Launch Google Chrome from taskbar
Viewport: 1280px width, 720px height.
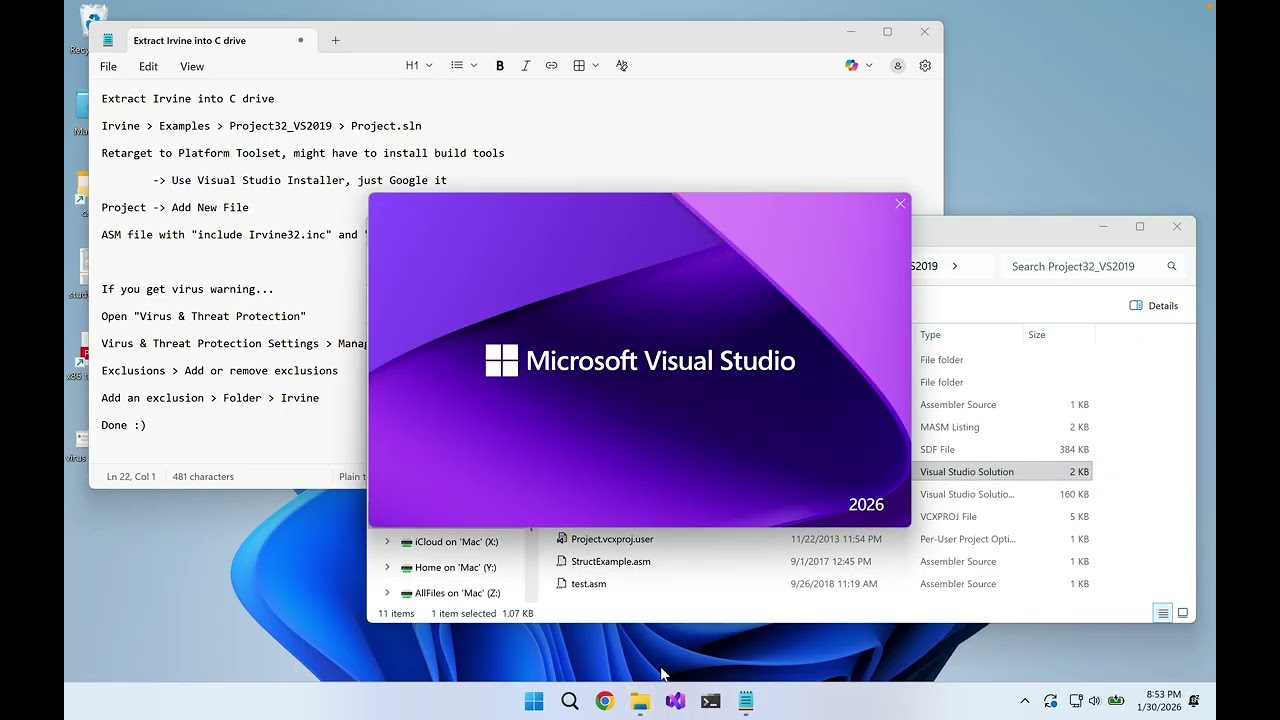coord(605,701)
